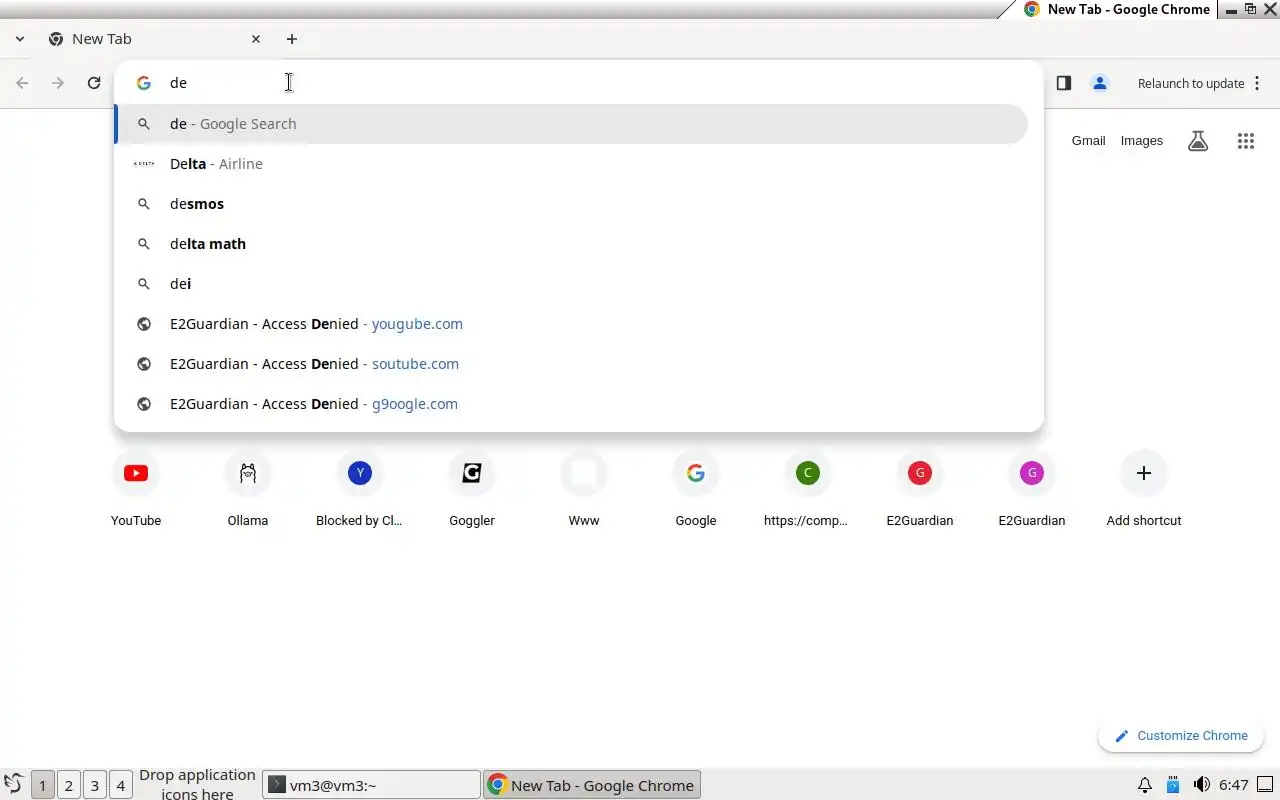Open the Images link
Screen dimensions: 1280x800
coord(1141,141)
